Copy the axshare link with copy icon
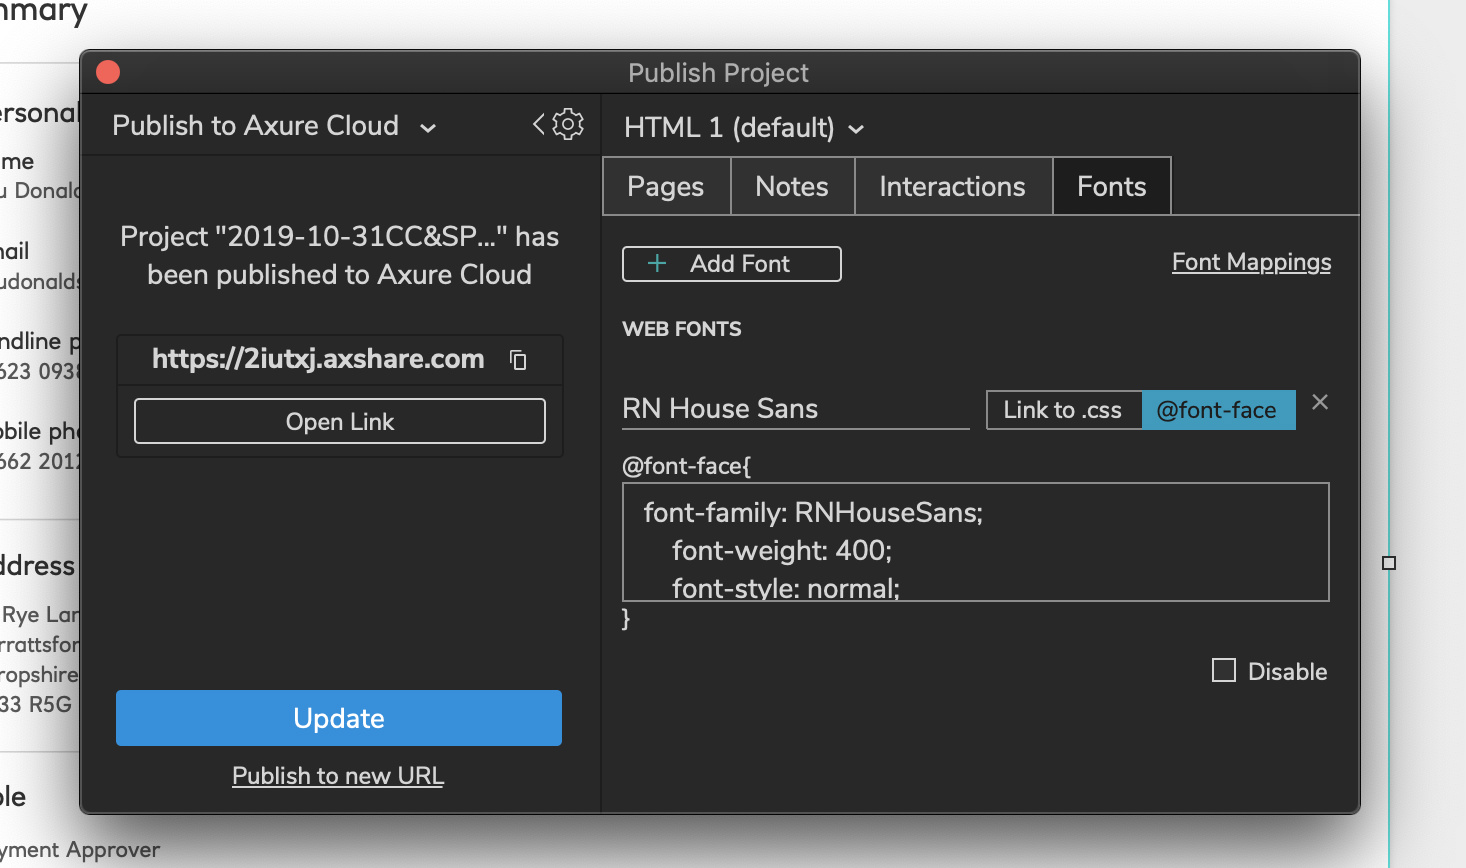1466x868 pixels. tap(518, 360)
